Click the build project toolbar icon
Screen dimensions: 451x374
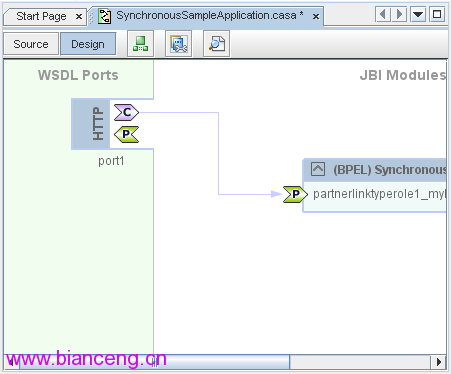(x=140, y=44)
